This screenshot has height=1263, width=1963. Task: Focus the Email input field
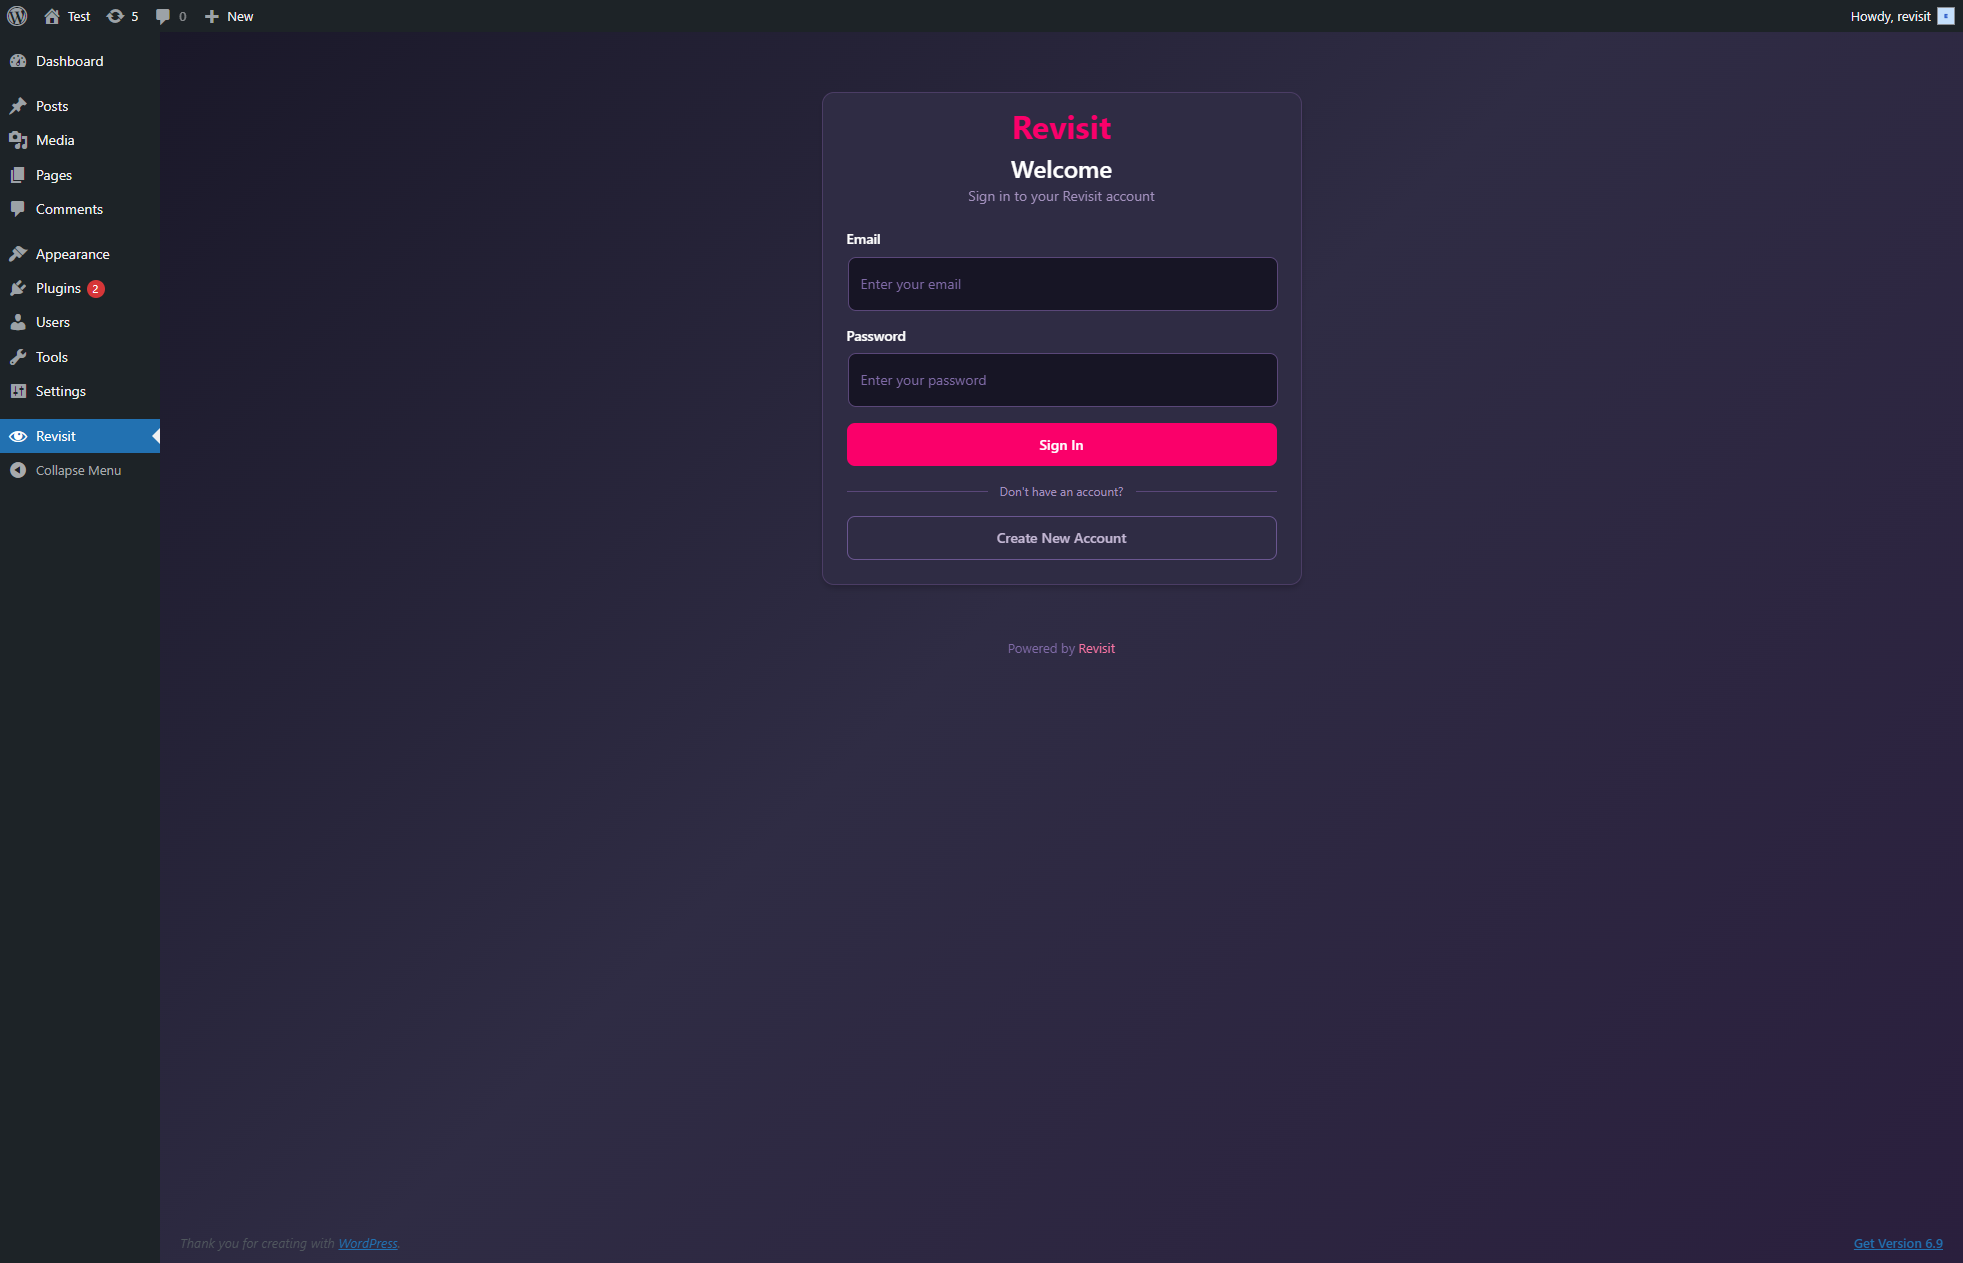1061,284
